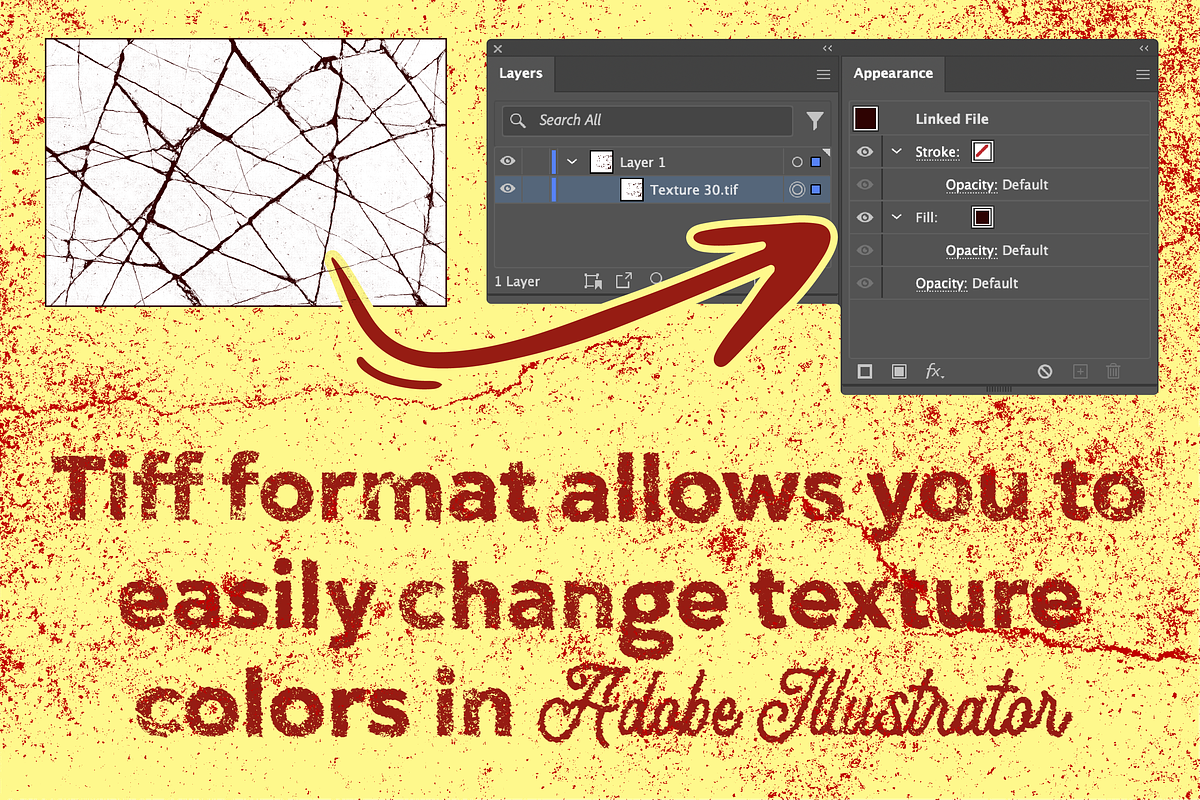This screenshot has width=1200, height=800.
Task: Click the '1 Layer' status text
Action: tap(519, 282)
